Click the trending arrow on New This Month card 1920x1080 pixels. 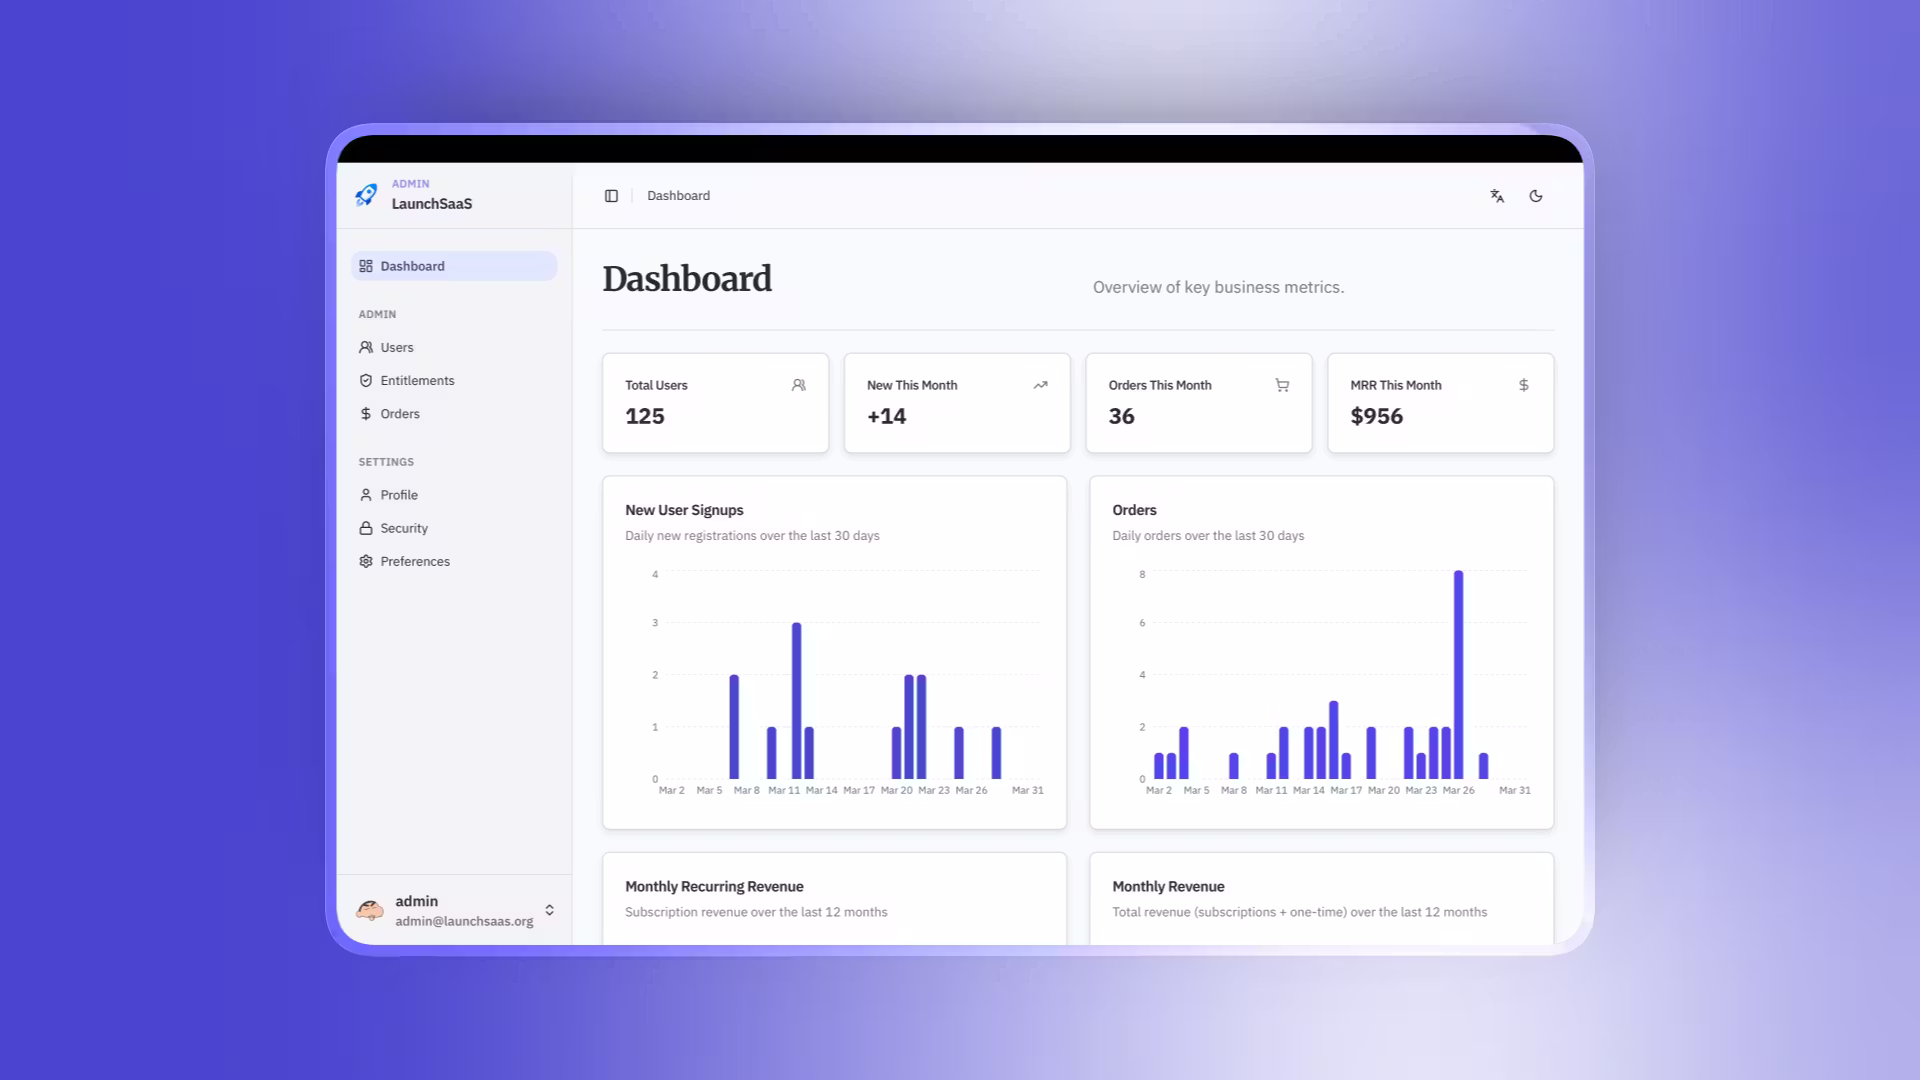tap(1040, 385)
